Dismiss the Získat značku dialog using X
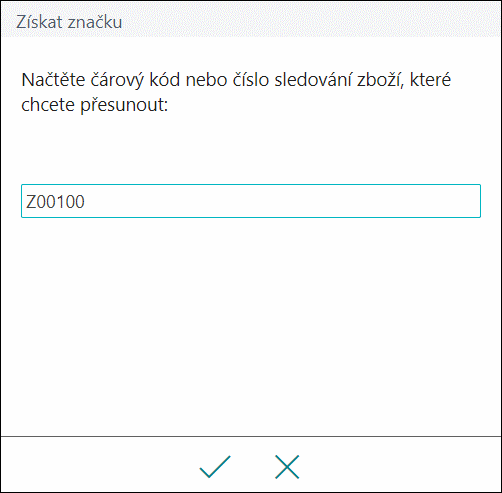Screen dimensions: 502x493 [x=287, y=466]
